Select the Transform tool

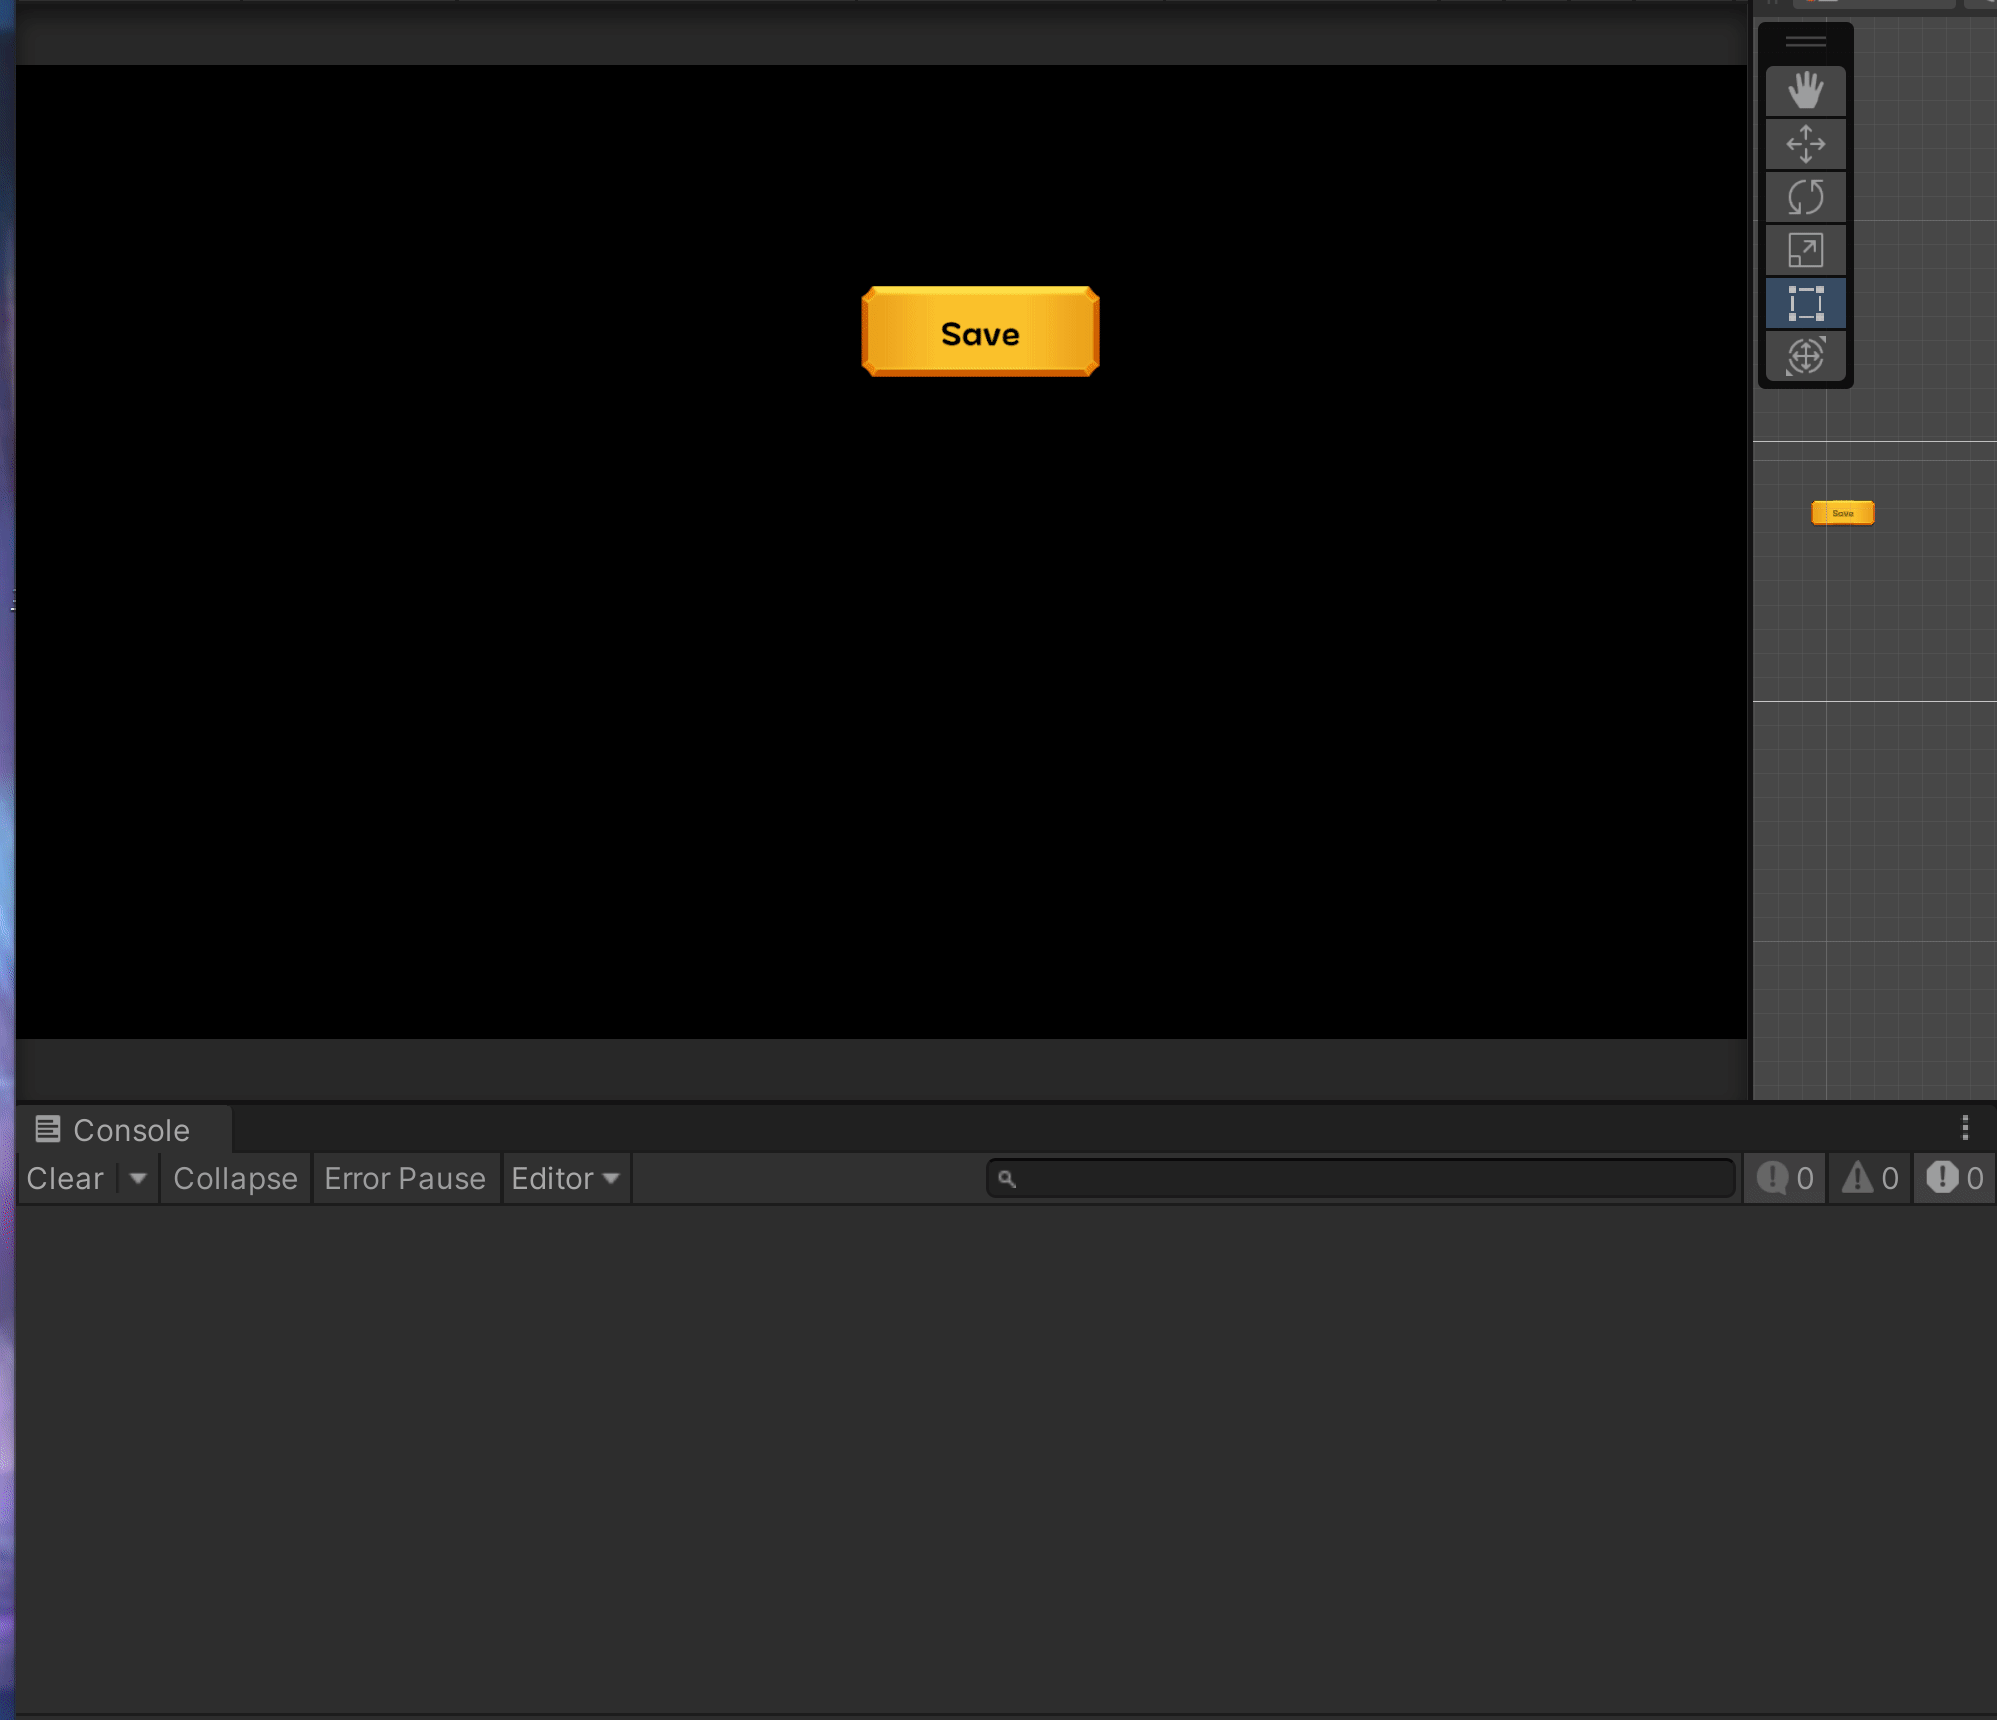[1805, 356]
